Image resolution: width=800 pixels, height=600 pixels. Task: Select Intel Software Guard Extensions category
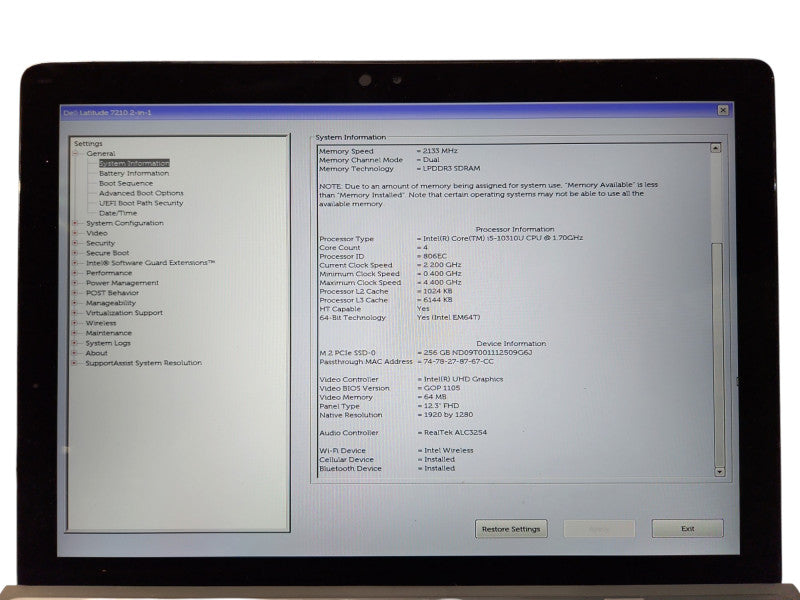pyautogui.click(x=151, y=263)
